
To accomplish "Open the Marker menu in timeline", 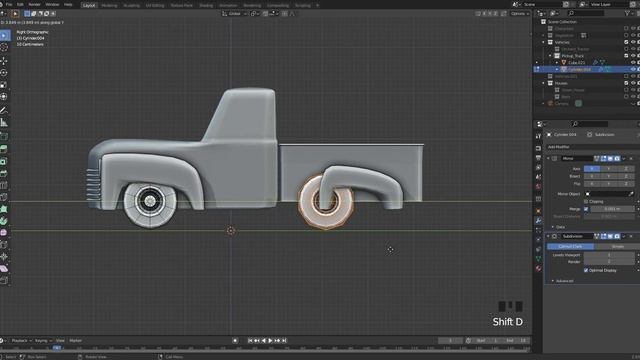I will pyautogui.click(x=76, y=340).
